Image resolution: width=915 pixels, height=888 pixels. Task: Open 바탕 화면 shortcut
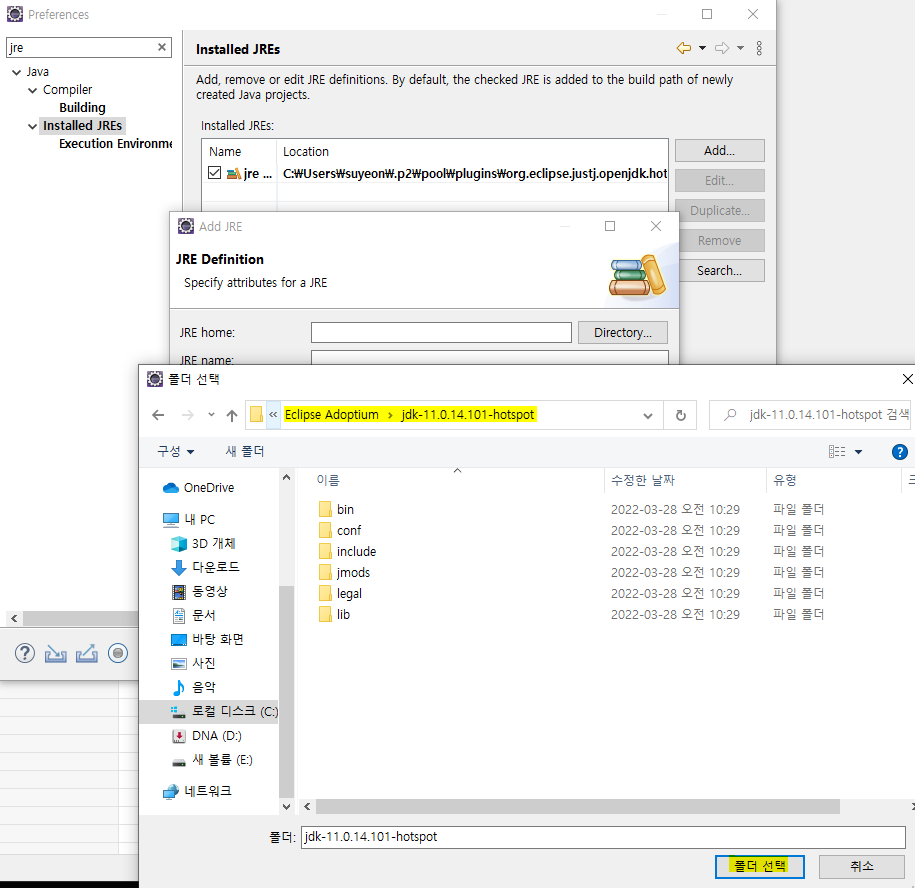coord(207,639)
